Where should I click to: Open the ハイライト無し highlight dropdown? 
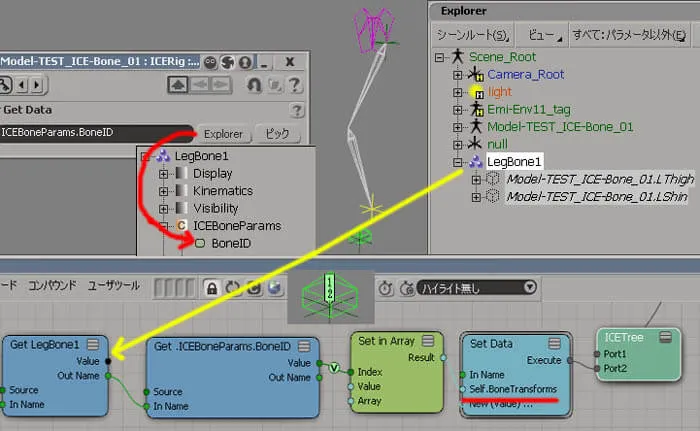[x=476, y=288]
